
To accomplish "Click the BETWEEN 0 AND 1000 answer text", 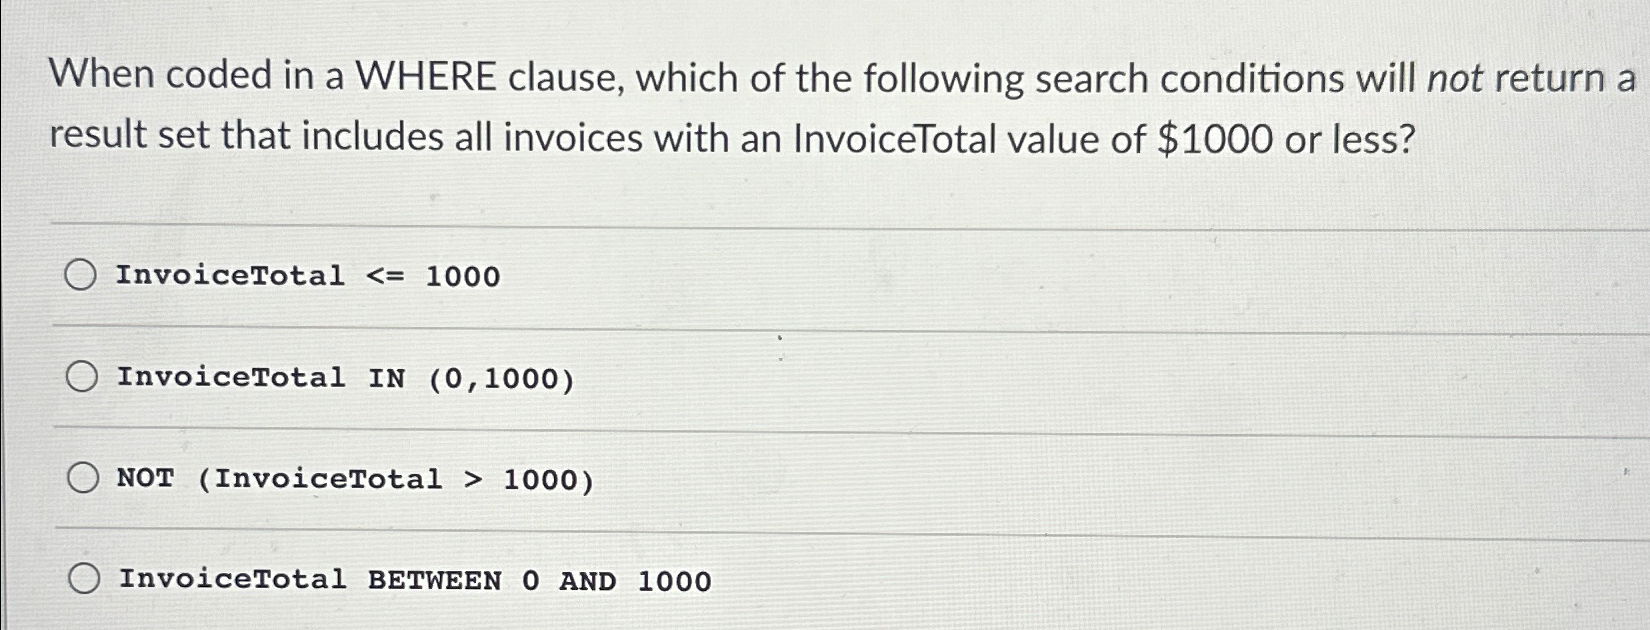I will pyautogui.click(x=413, y=580).
